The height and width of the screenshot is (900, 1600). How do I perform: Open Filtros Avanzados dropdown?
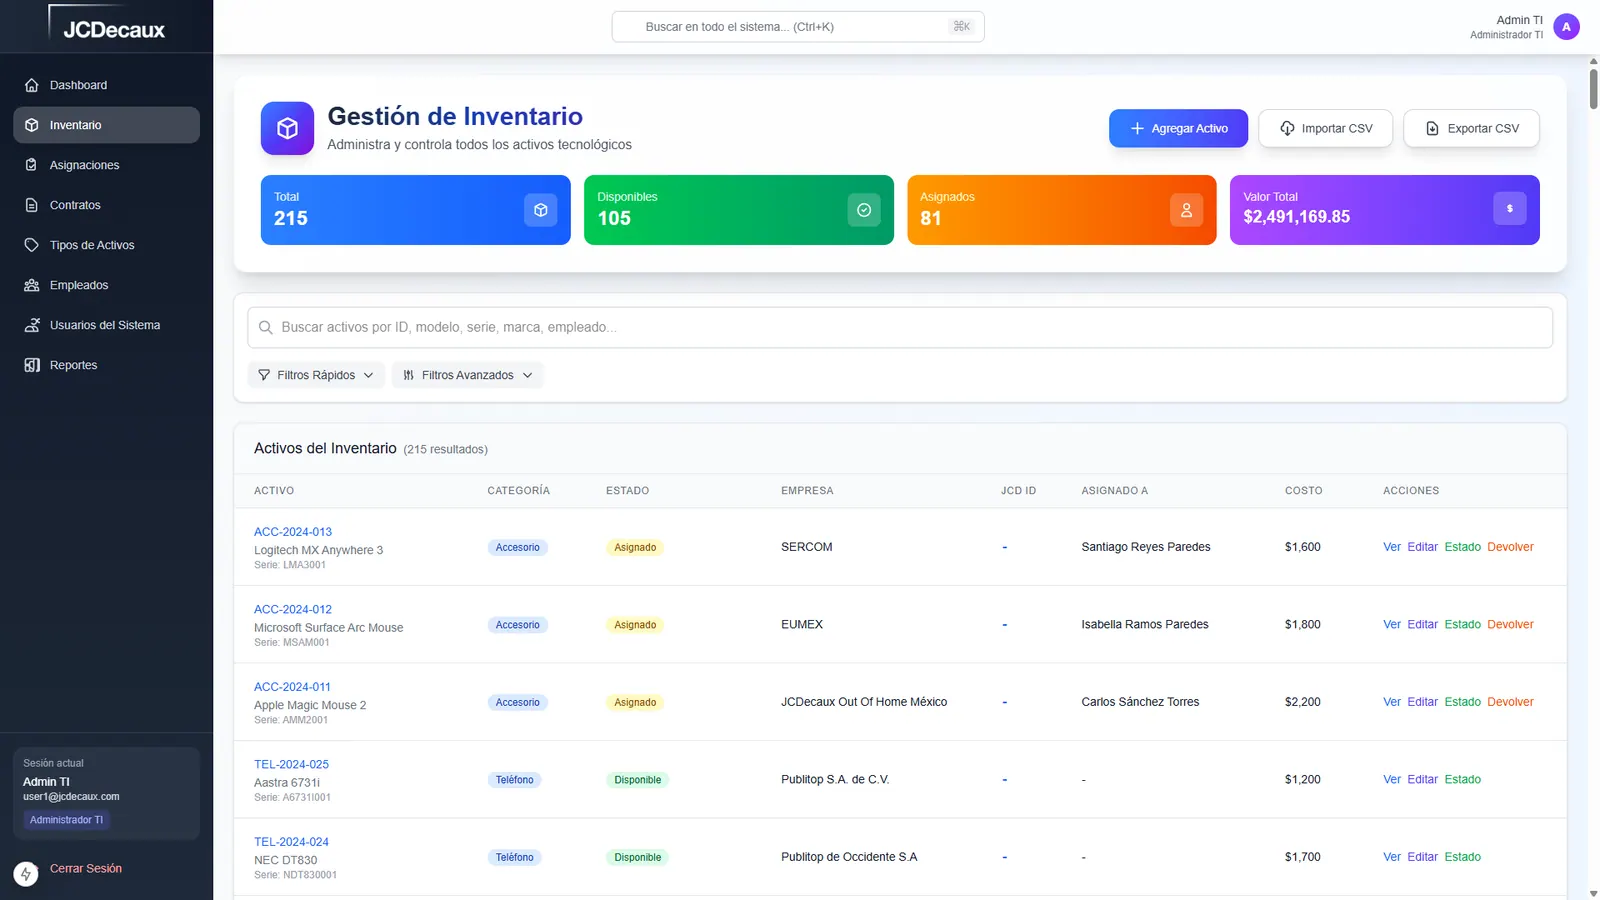[467, 375]
